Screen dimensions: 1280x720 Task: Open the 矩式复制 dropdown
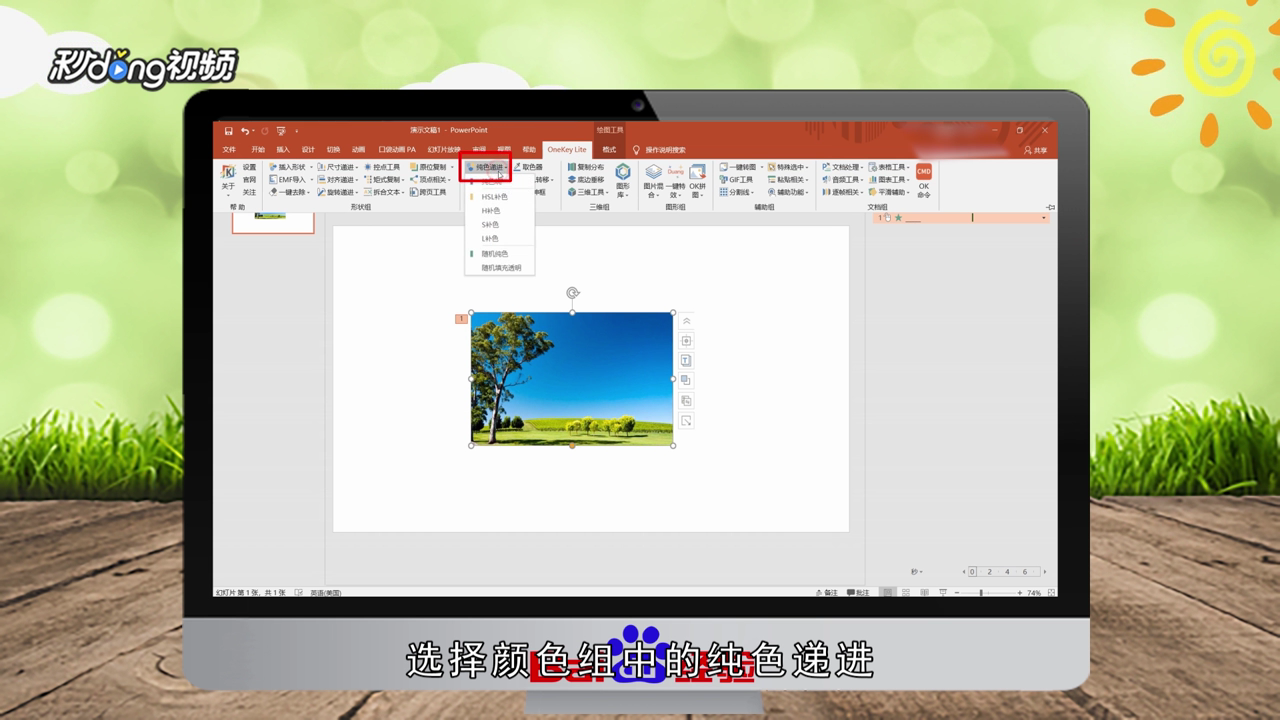[385, 179]
